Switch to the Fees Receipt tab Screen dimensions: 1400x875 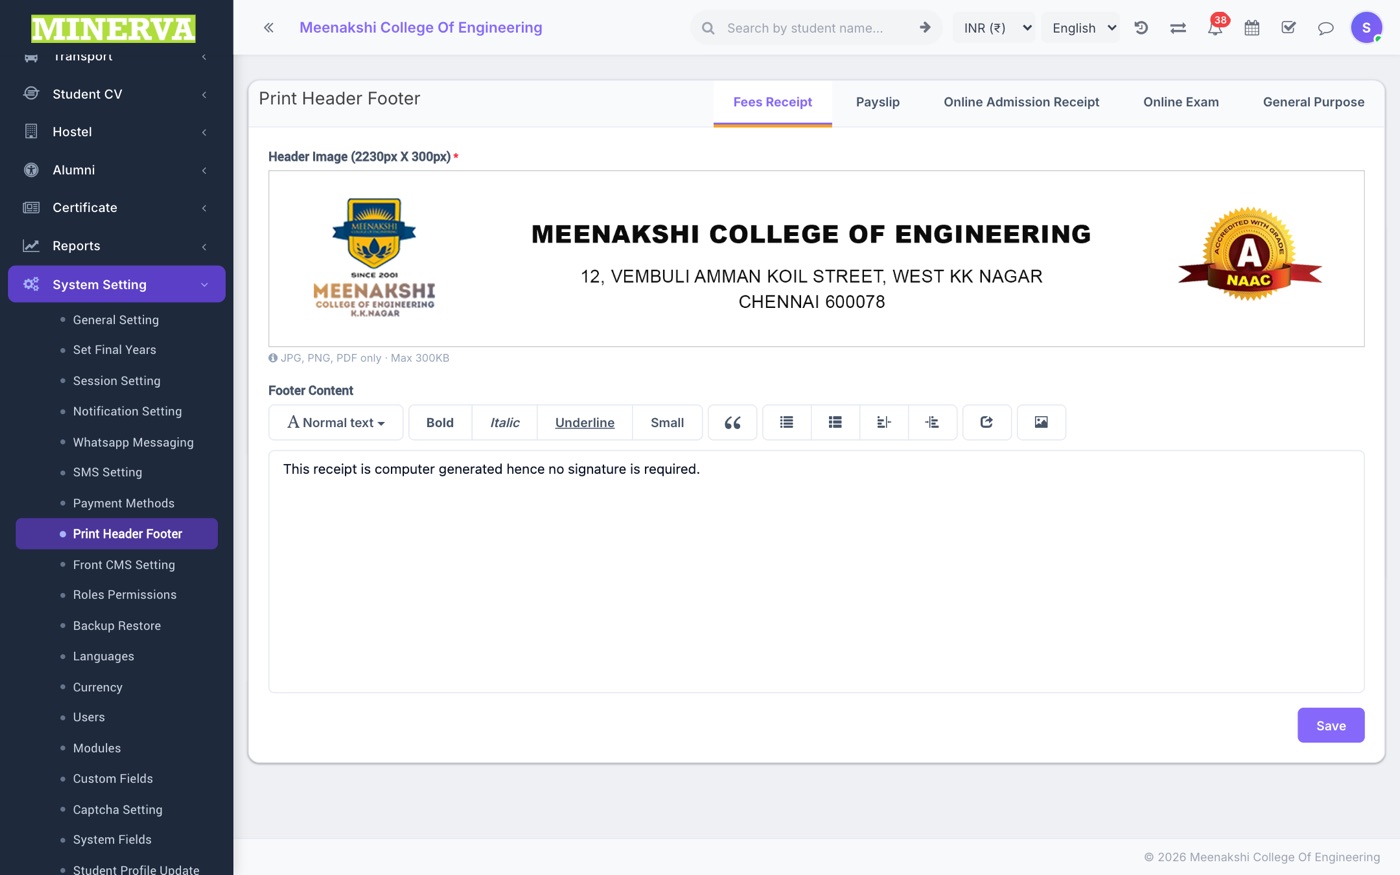[x=772, y=102]
